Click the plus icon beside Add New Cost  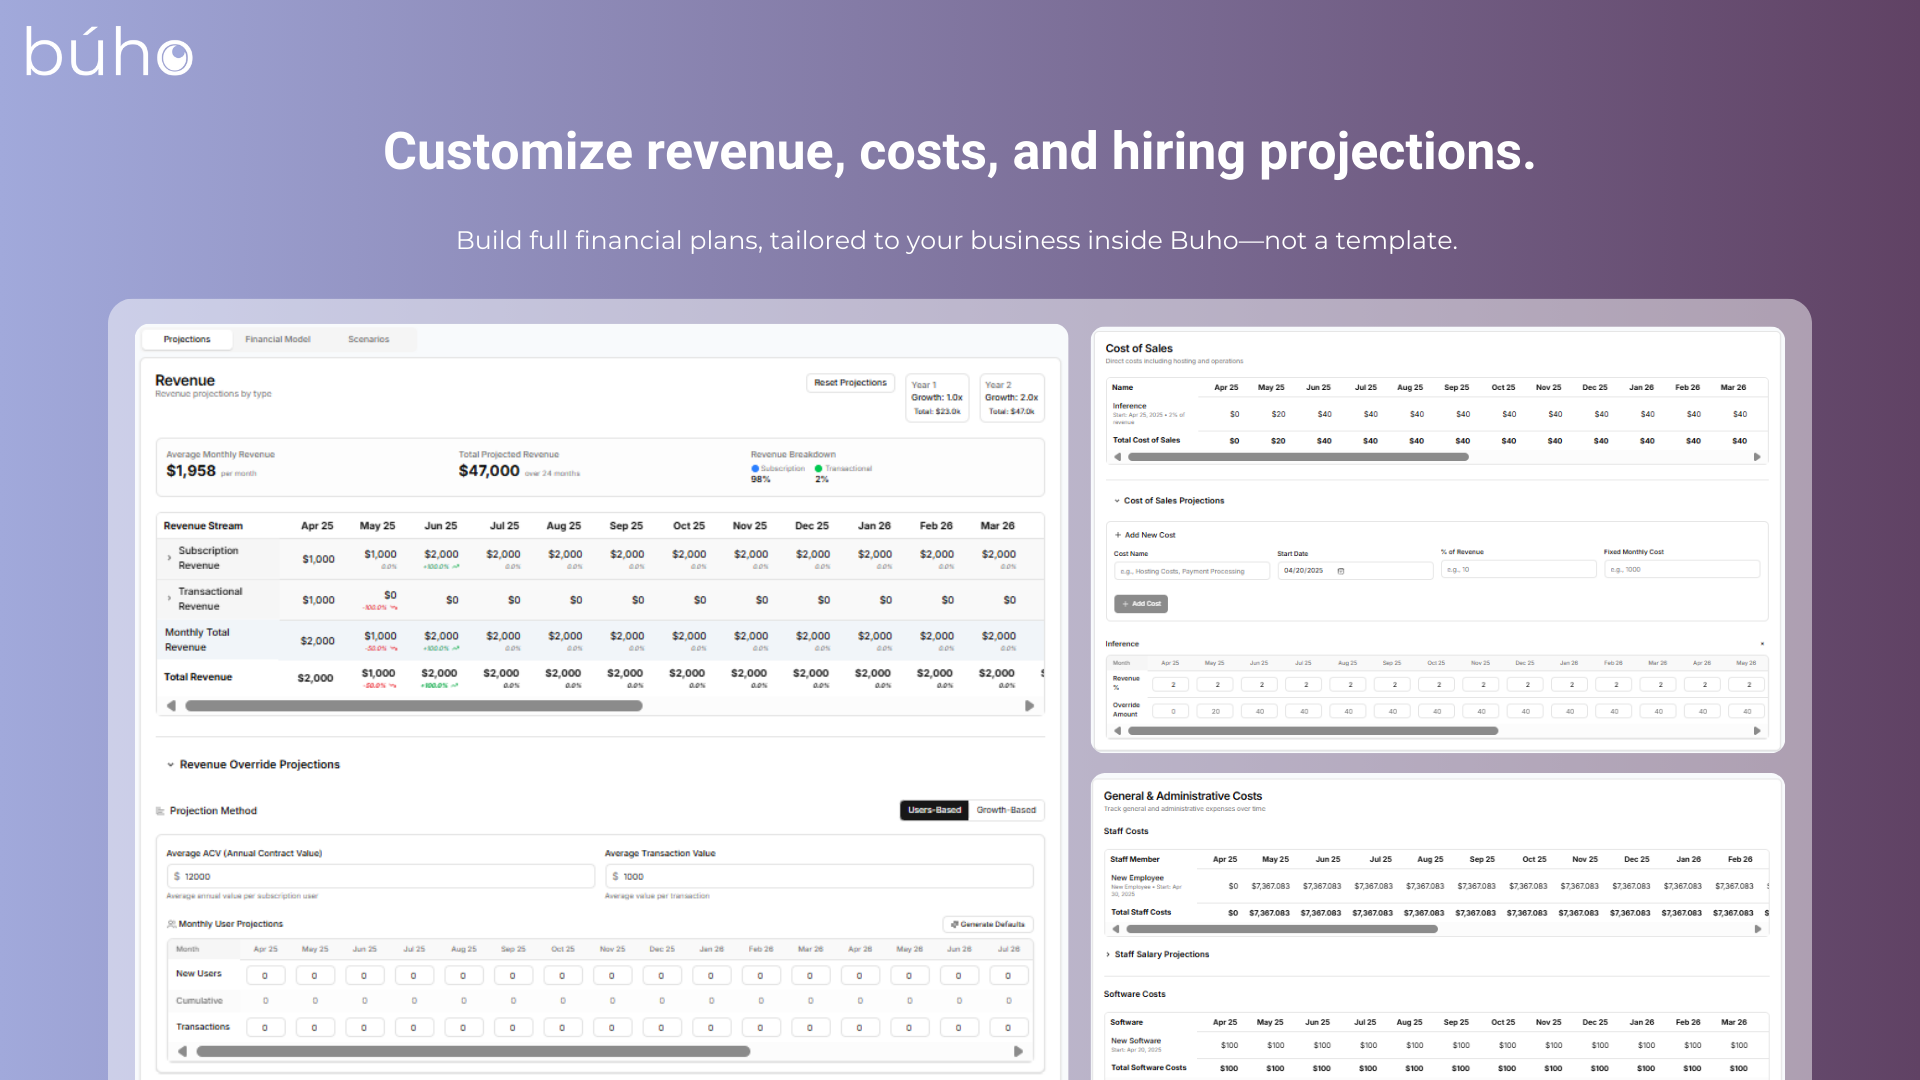pos(1118,535)
